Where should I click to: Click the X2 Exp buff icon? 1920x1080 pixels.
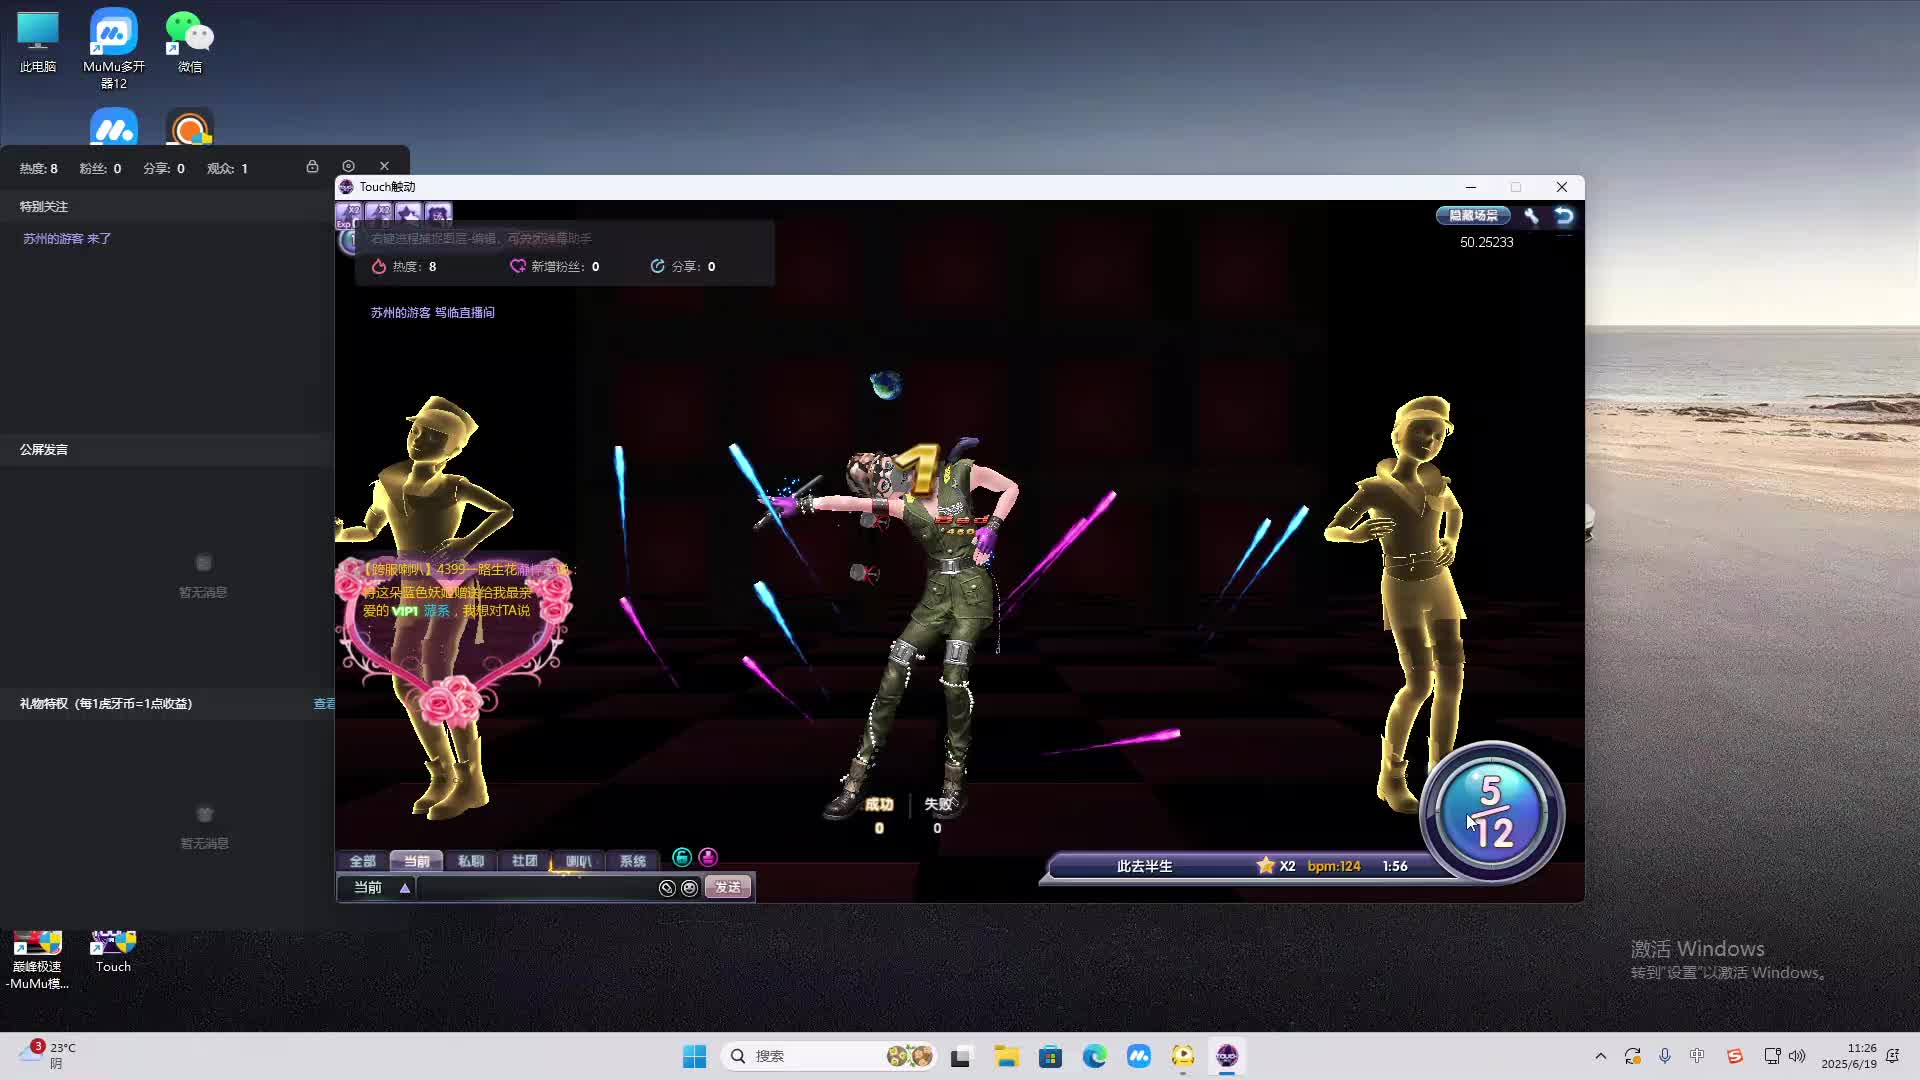349,214
